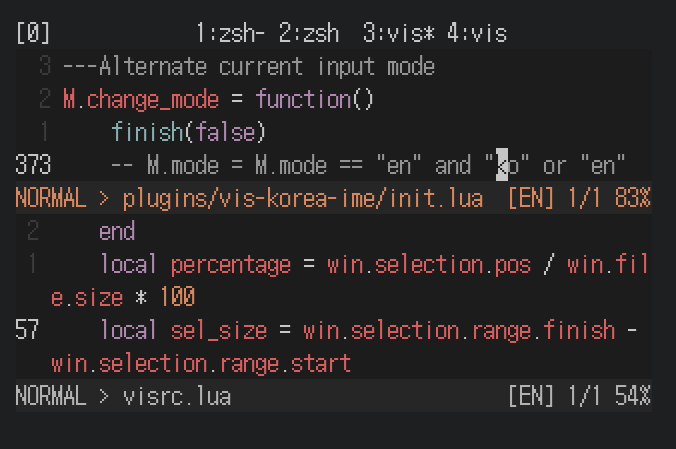
Task: Open tmux window 4:vis
Action: tap(477, 33)
